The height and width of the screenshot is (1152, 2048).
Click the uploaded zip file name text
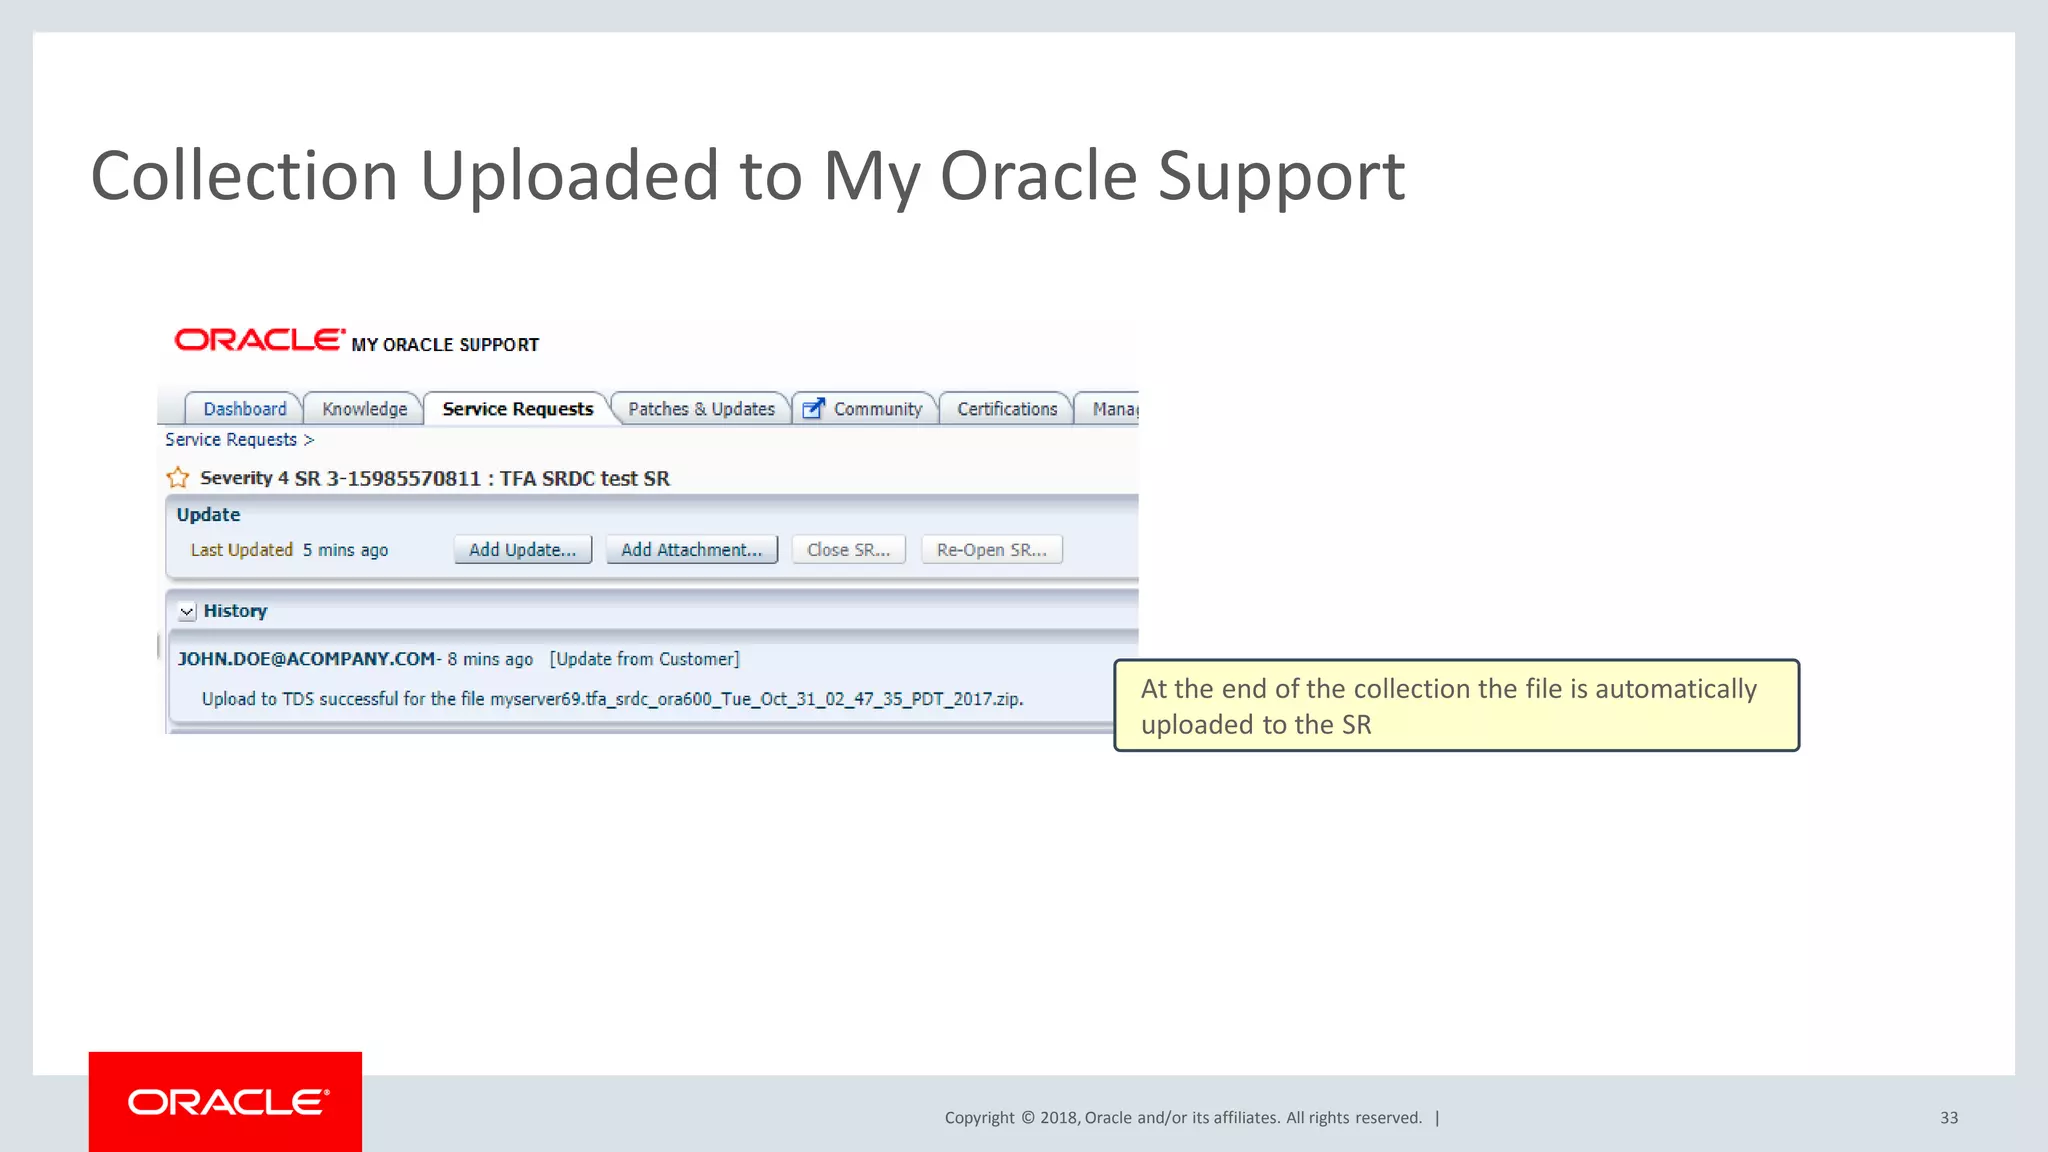coord(756,699)
